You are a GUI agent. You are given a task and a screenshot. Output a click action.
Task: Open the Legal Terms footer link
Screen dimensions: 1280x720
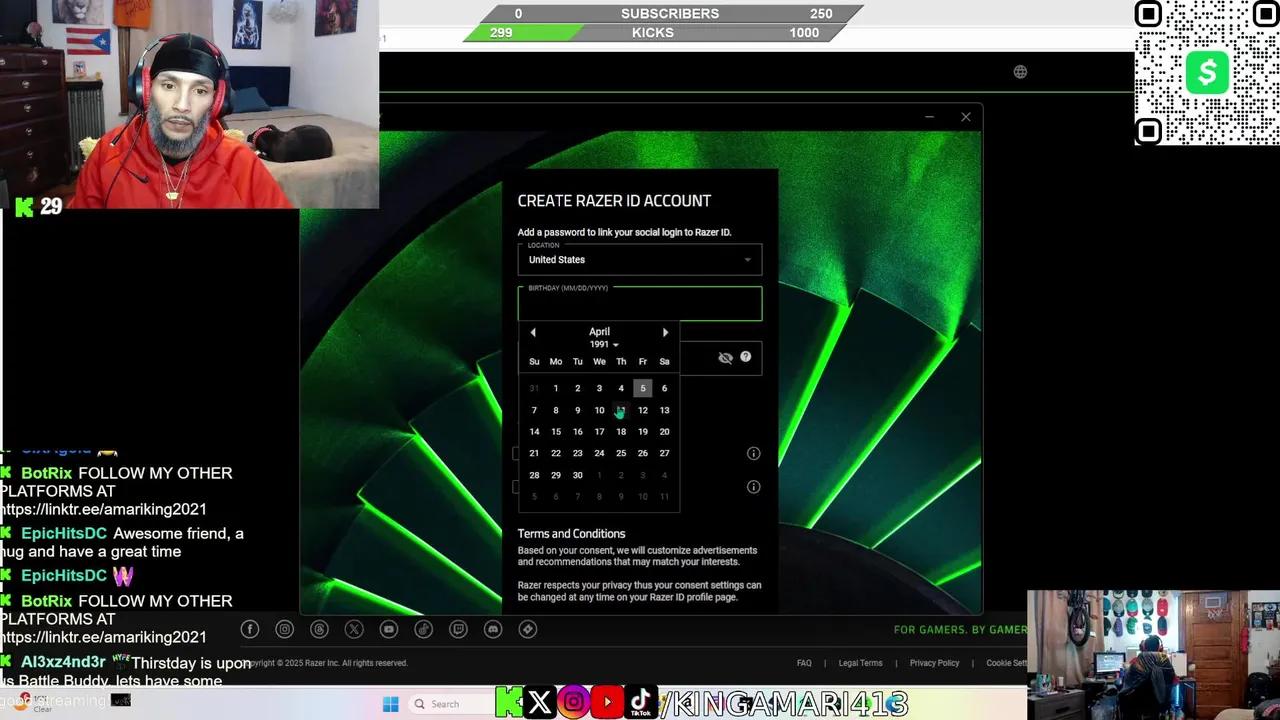(860, 663)
